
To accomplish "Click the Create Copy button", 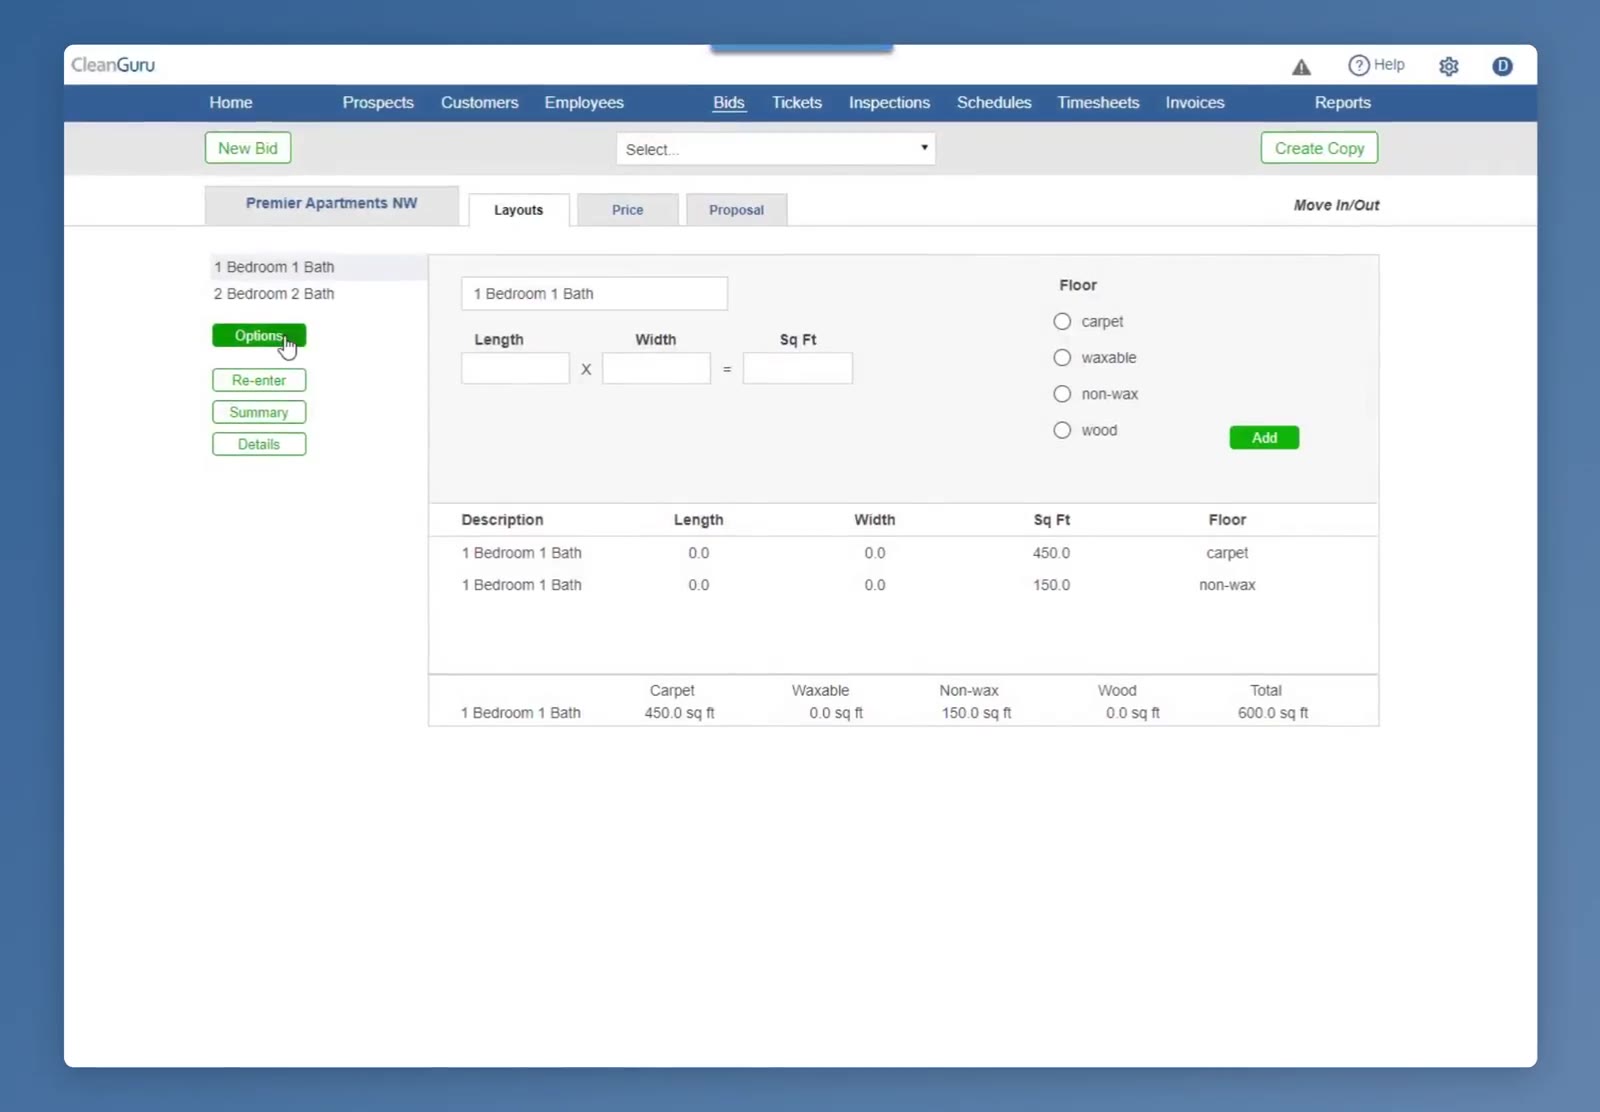I will tap(1319, 148).
